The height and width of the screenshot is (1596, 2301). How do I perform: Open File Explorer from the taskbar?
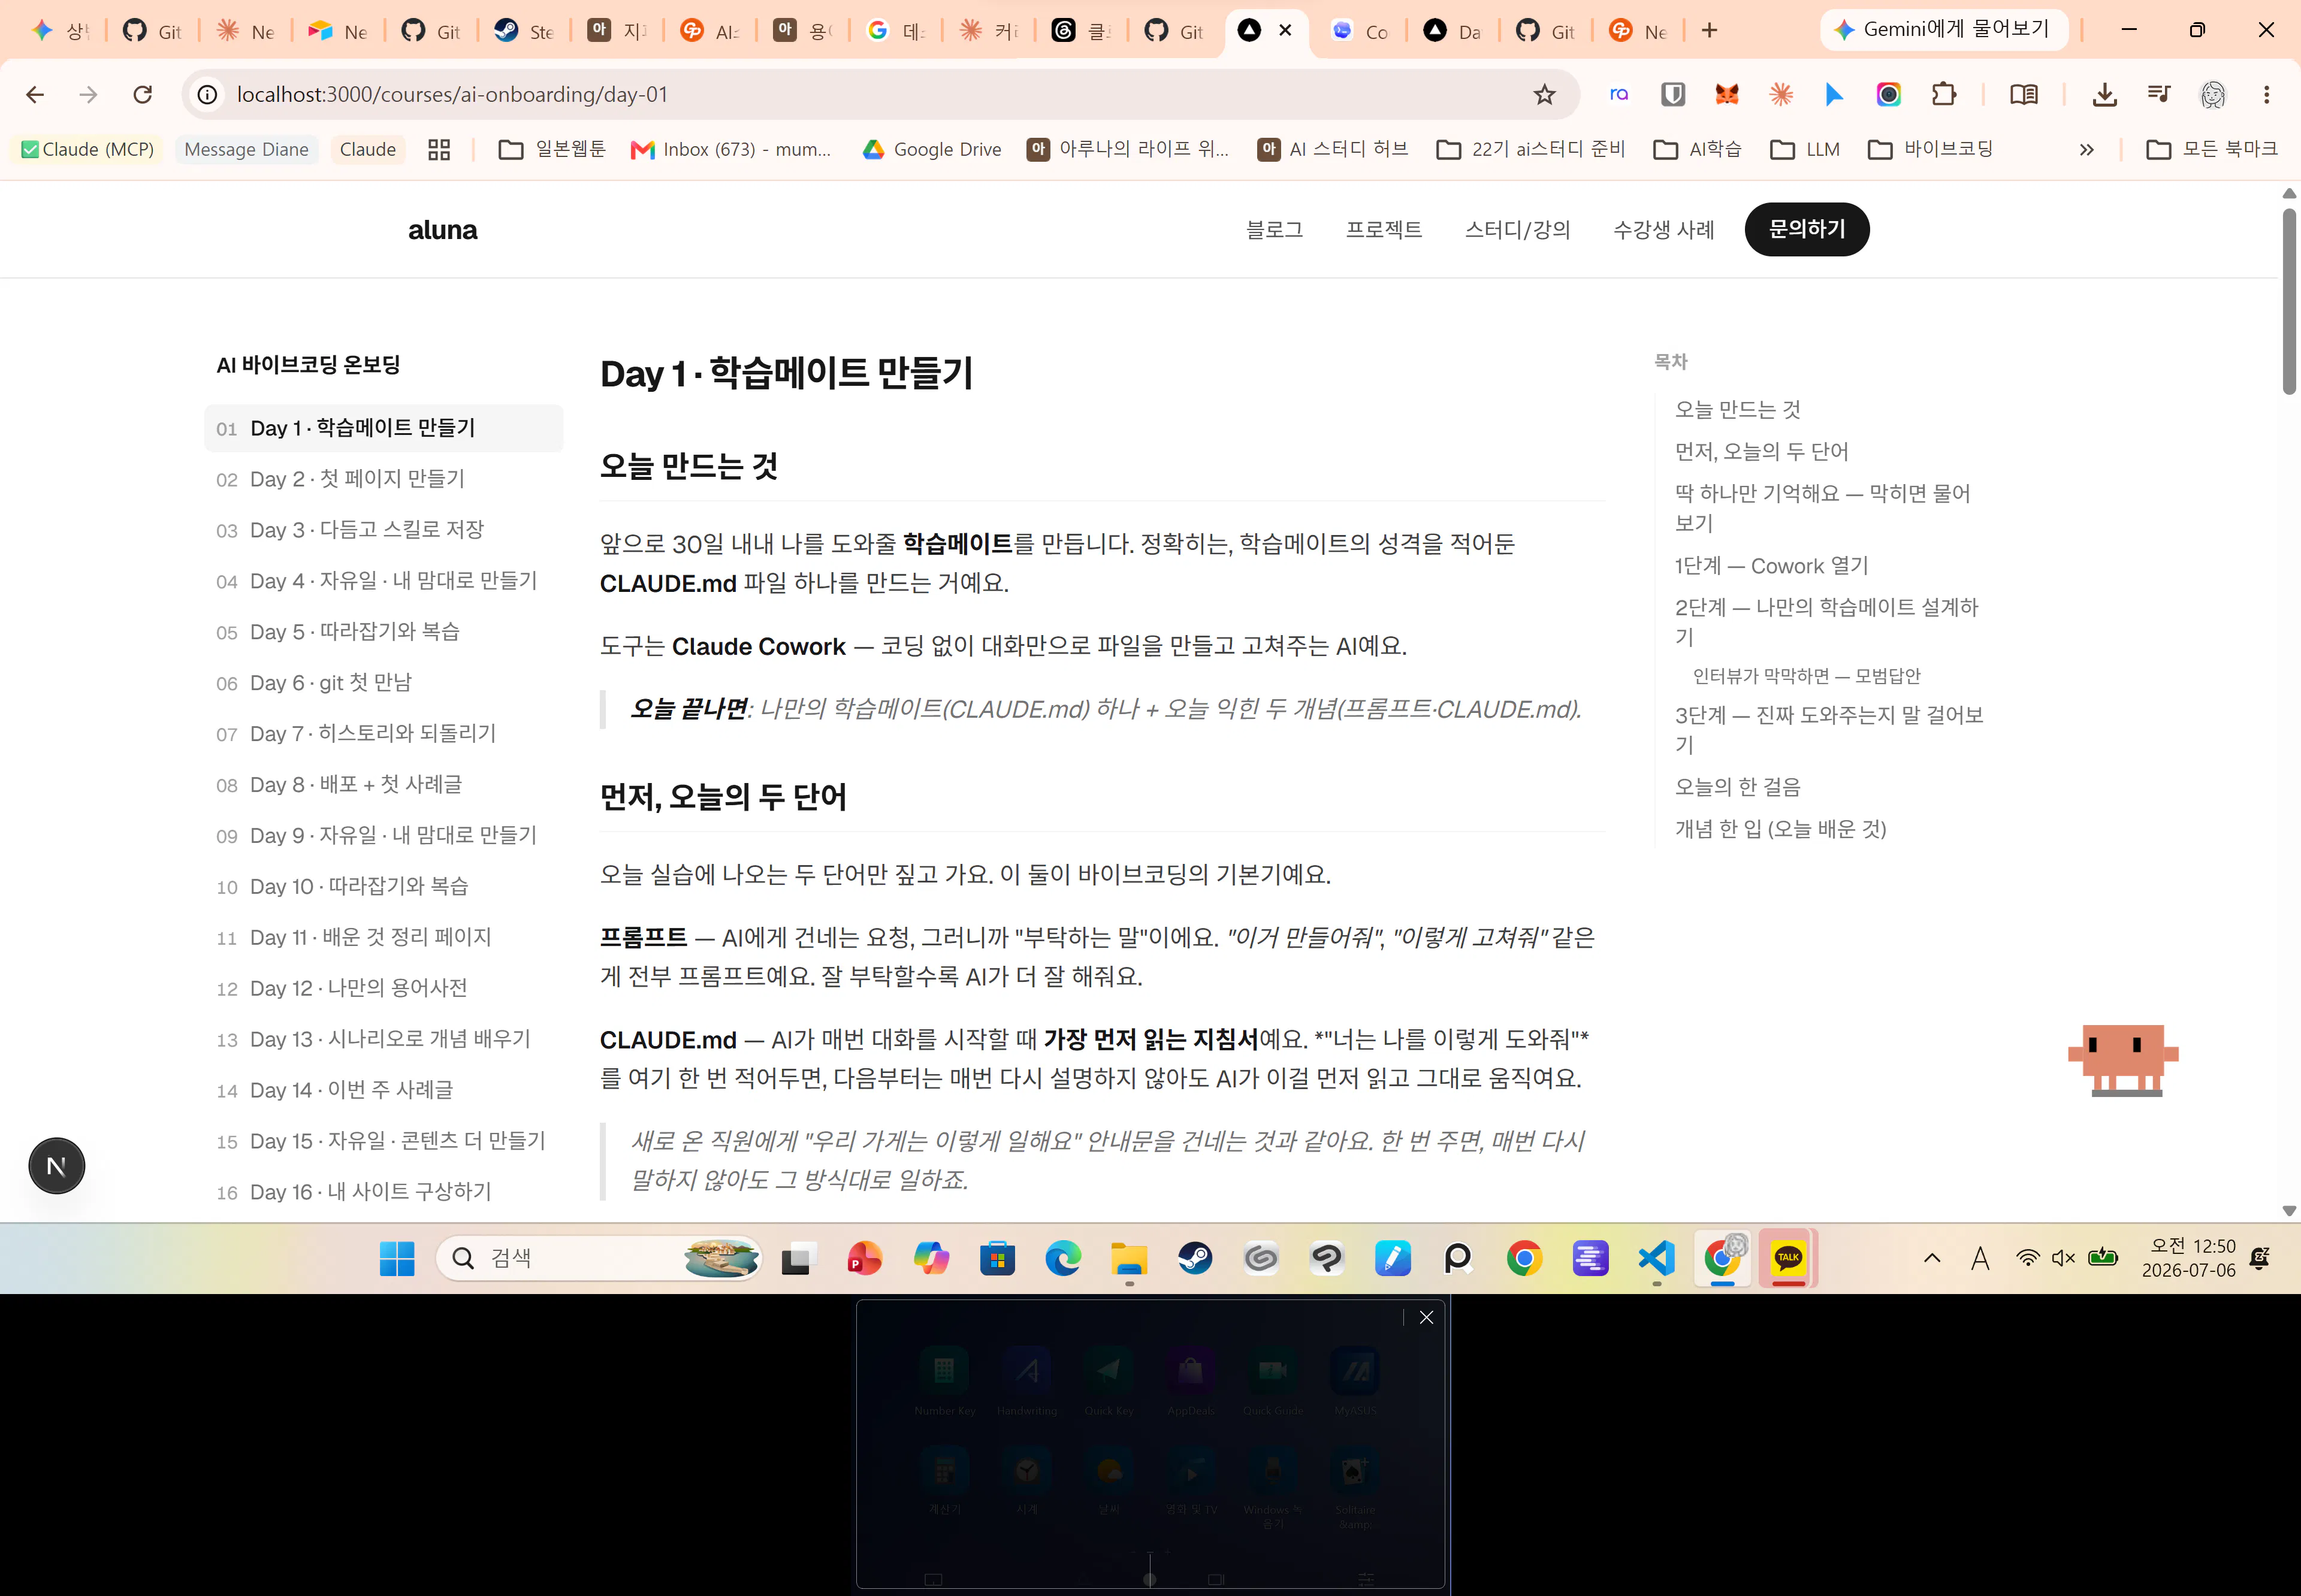pyautogui.click(x=1129, y=1258)
